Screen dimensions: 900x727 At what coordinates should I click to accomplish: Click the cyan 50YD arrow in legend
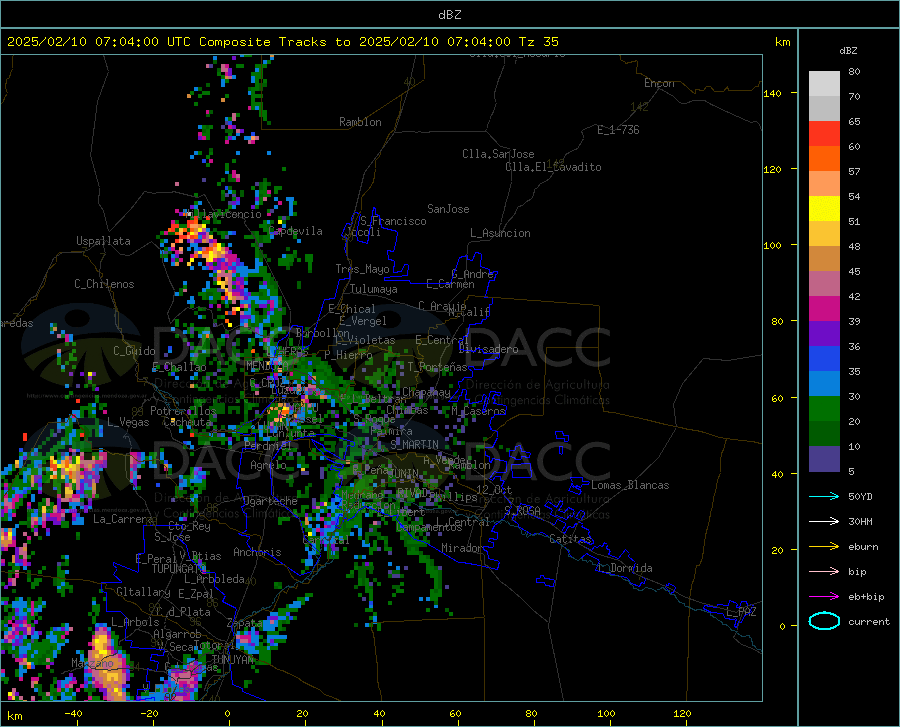click(x=824, y=496)
